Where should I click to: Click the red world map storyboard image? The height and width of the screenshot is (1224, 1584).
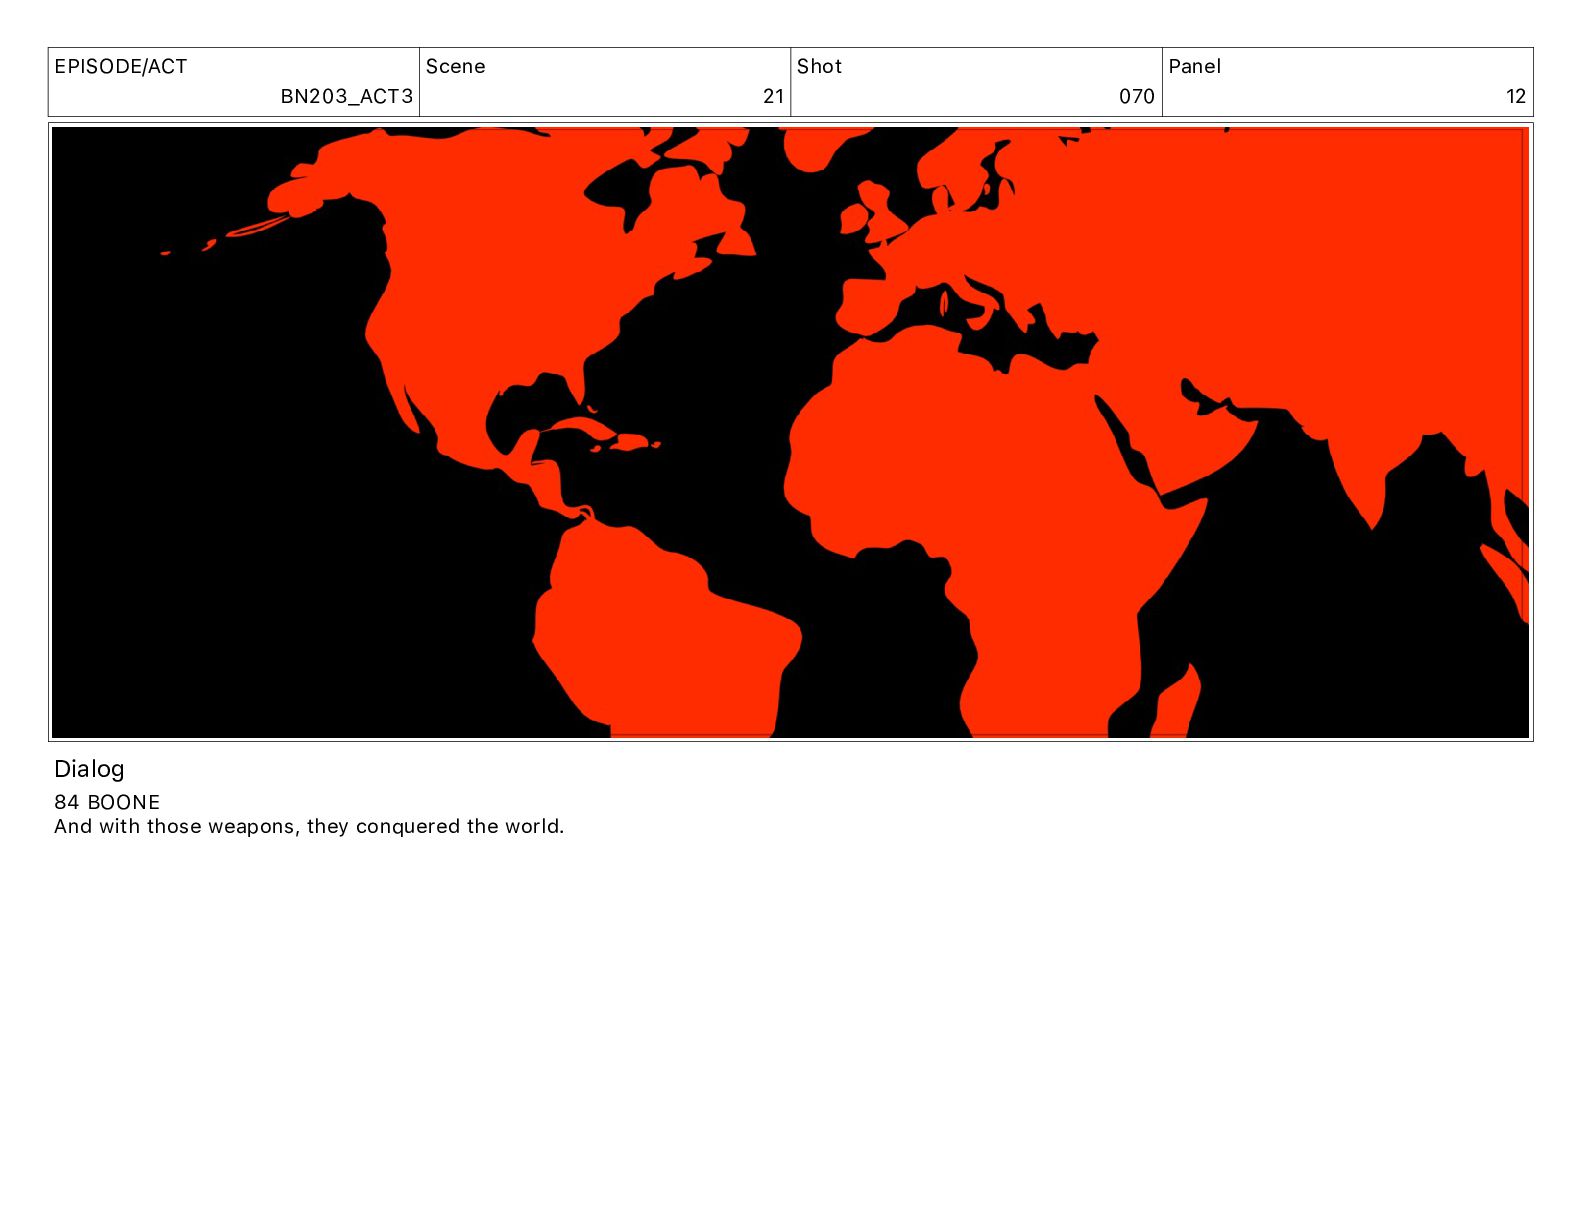790,432
